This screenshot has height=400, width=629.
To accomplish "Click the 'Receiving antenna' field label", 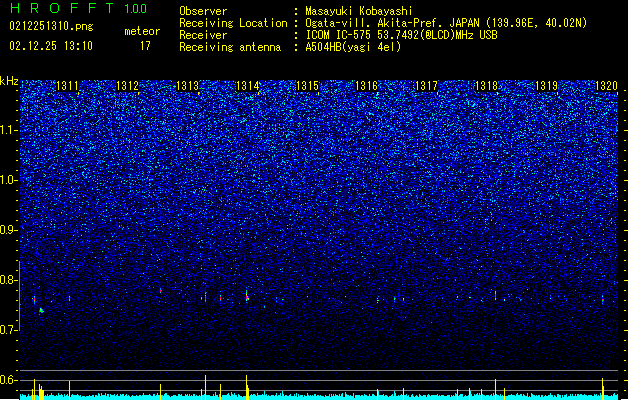I will coord(230,47).
